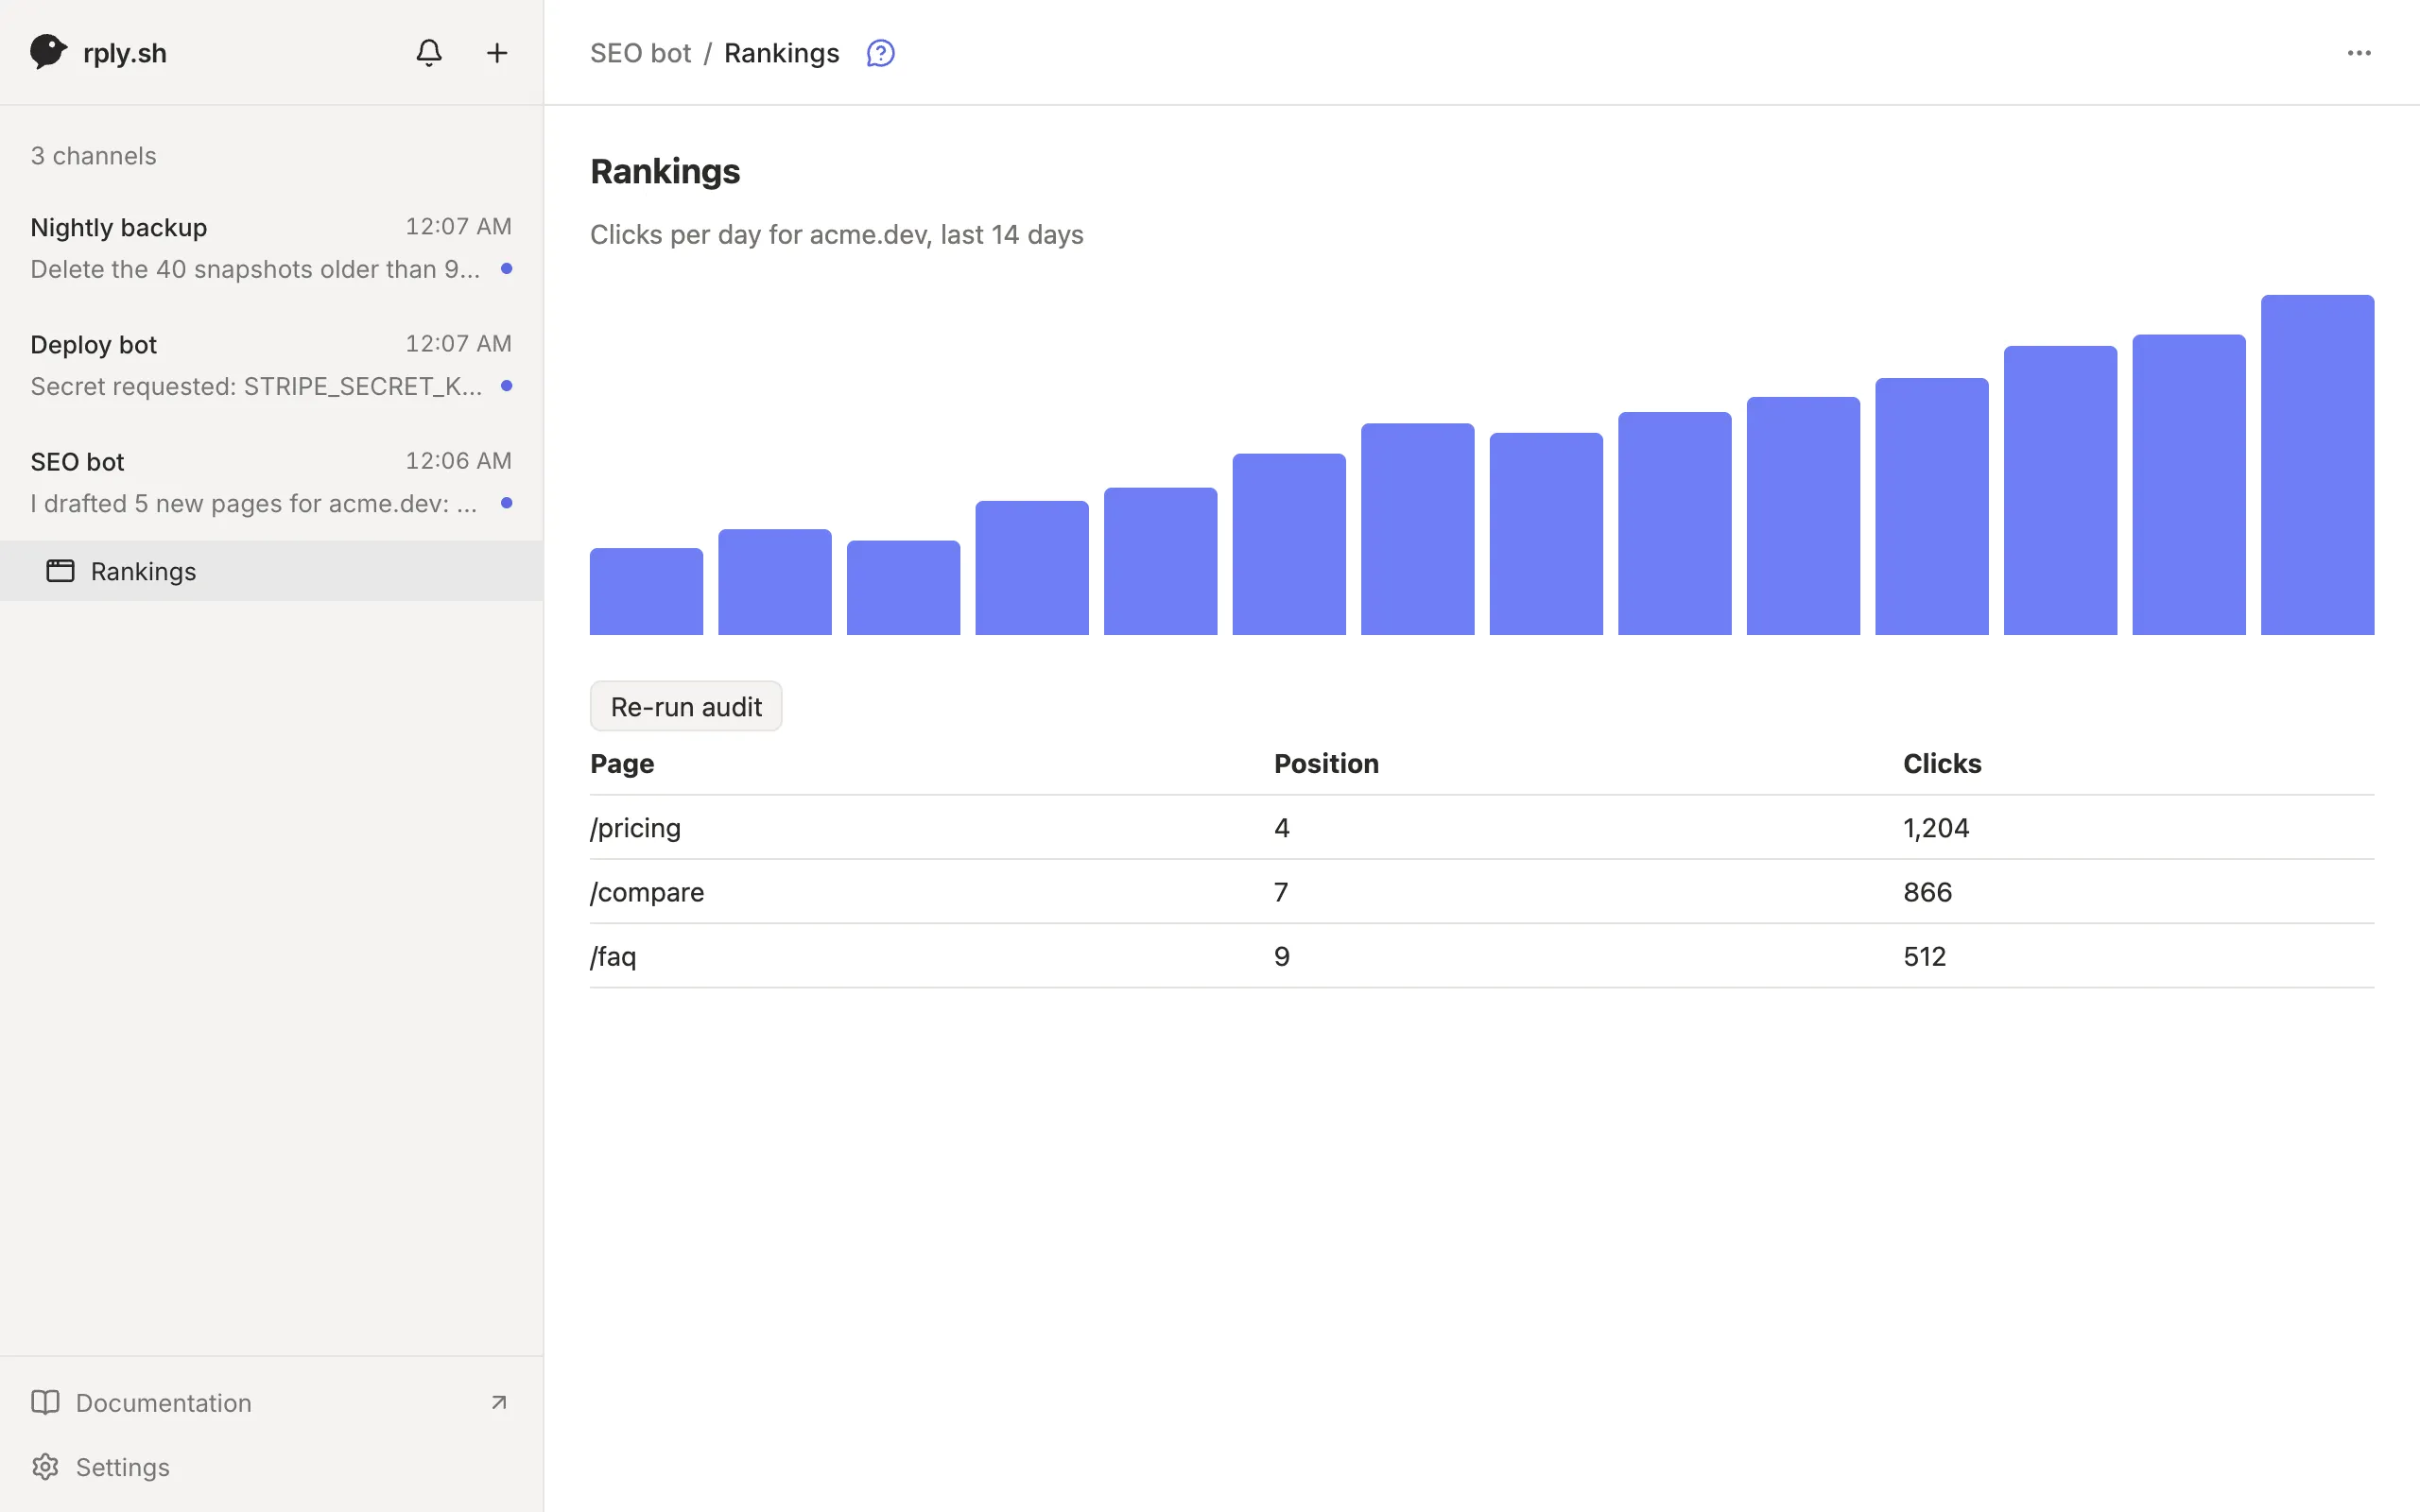Viewport: 2420px width, 1512px height.
Task: Click the Re-run audit button
Action: click(686, 706)
